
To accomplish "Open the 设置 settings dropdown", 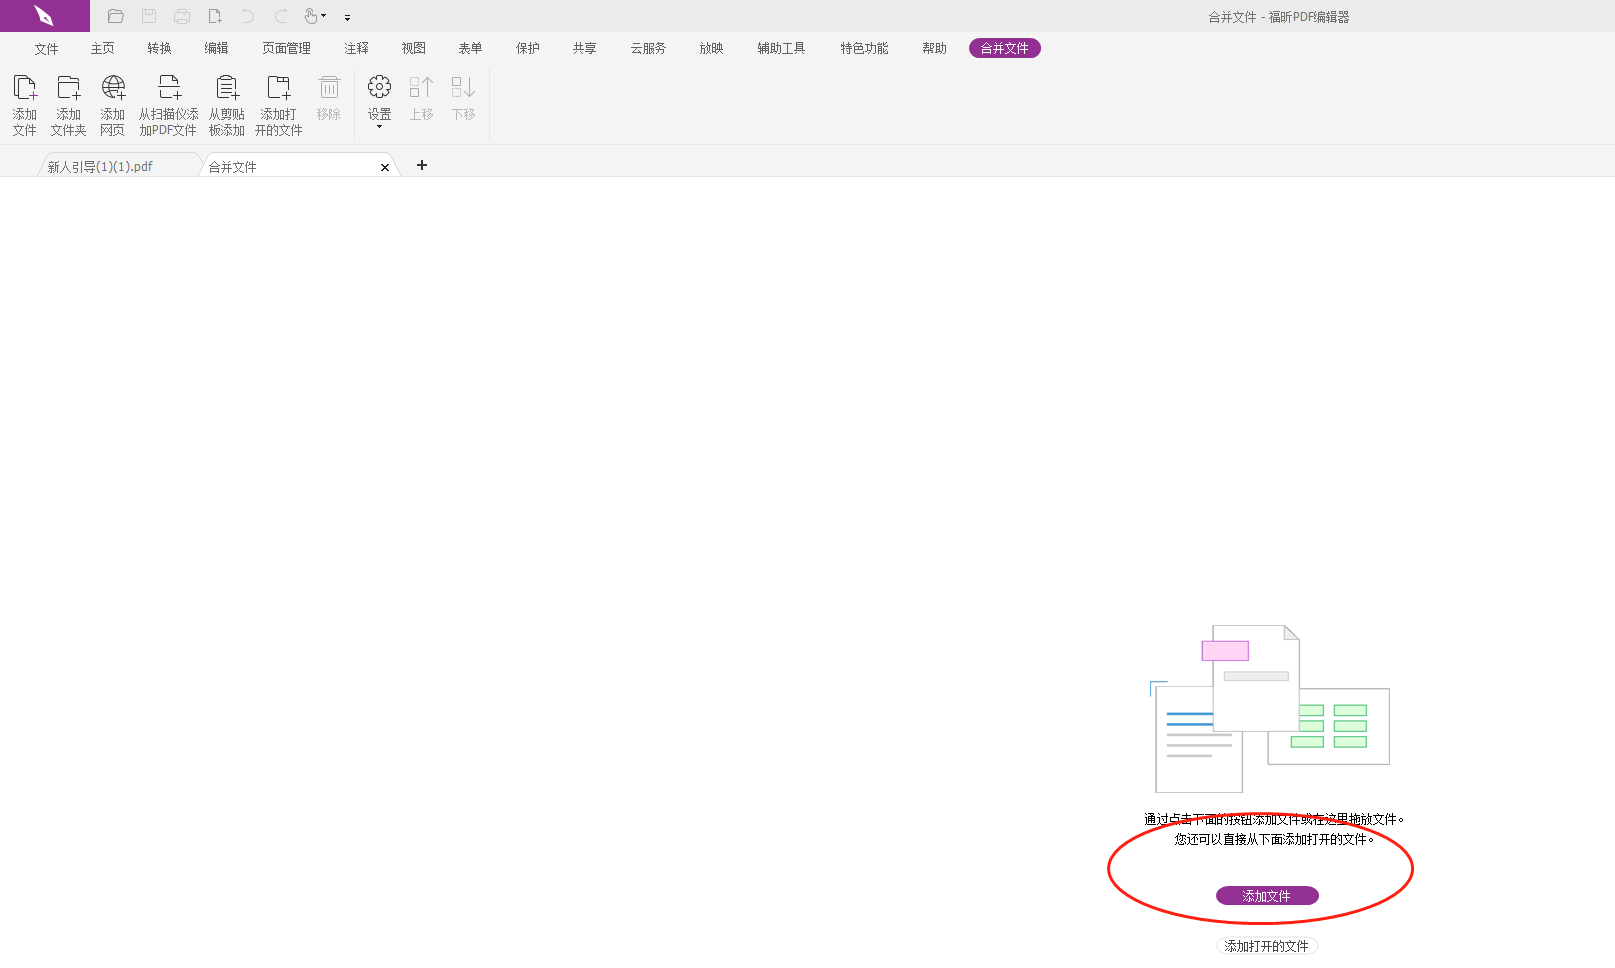I will click(379, 104).
